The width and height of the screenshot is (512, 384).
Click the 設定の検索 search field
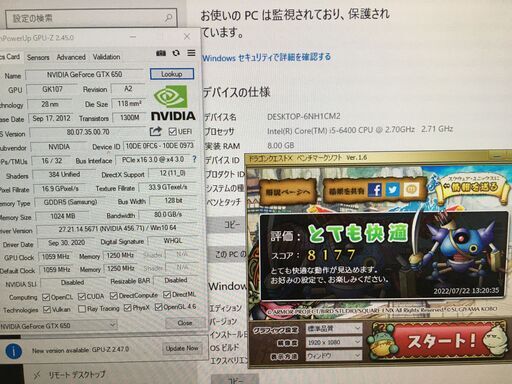coord(91,18)
